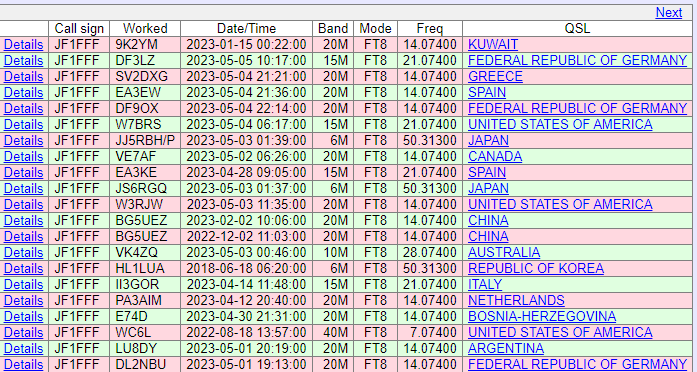Open Details for the DF9OX contact
This screenshot has height=372, width=697.
point(24,108)
